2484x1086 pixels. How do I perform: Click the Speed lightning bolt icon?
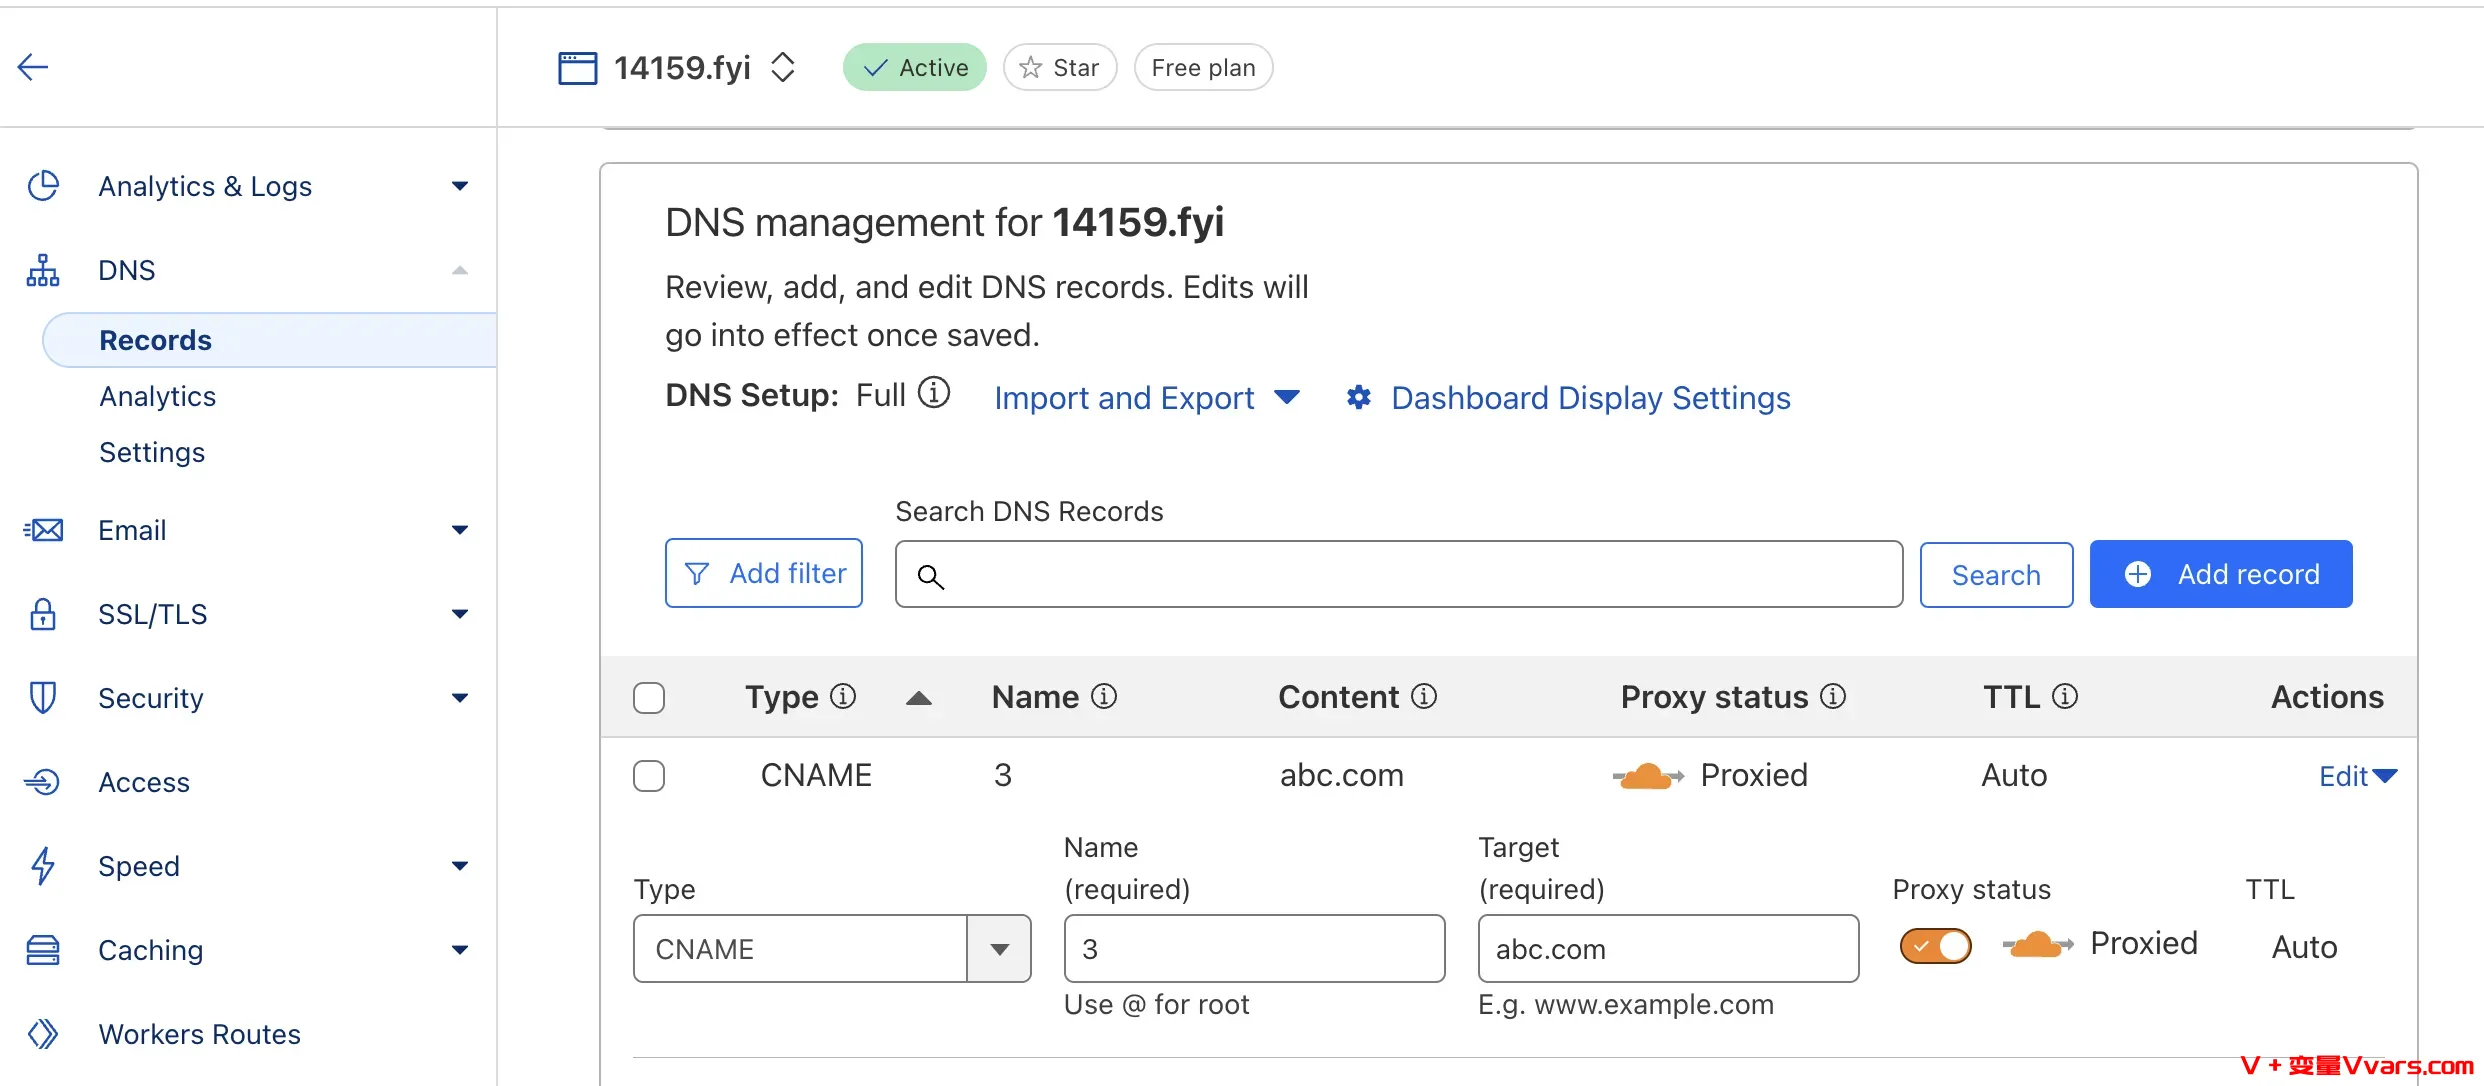tap(43, 866)
